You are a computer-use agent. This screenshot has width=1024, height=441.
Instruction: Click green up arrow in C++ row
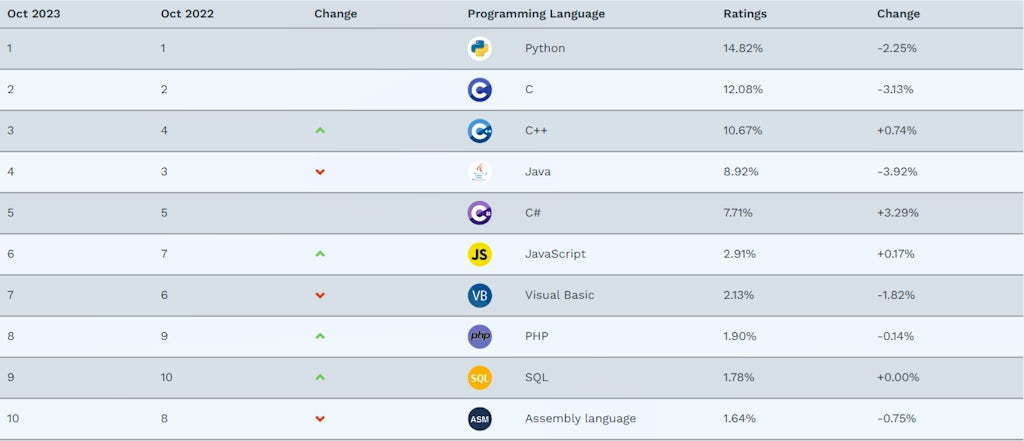320,131
